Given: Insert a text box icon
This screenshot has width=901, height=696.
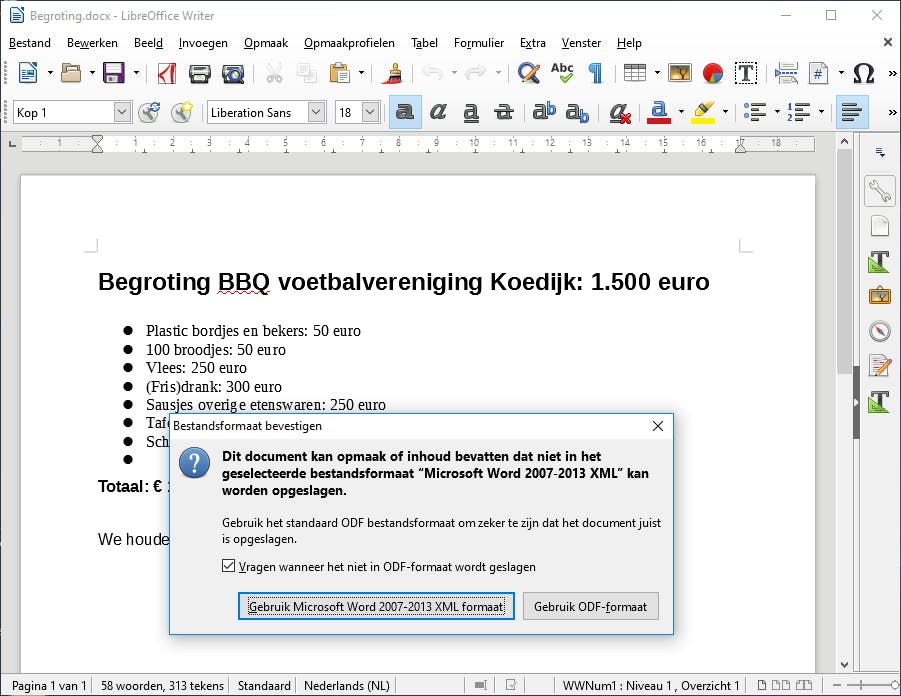Looking at the screenshot, I should [746, 73].
